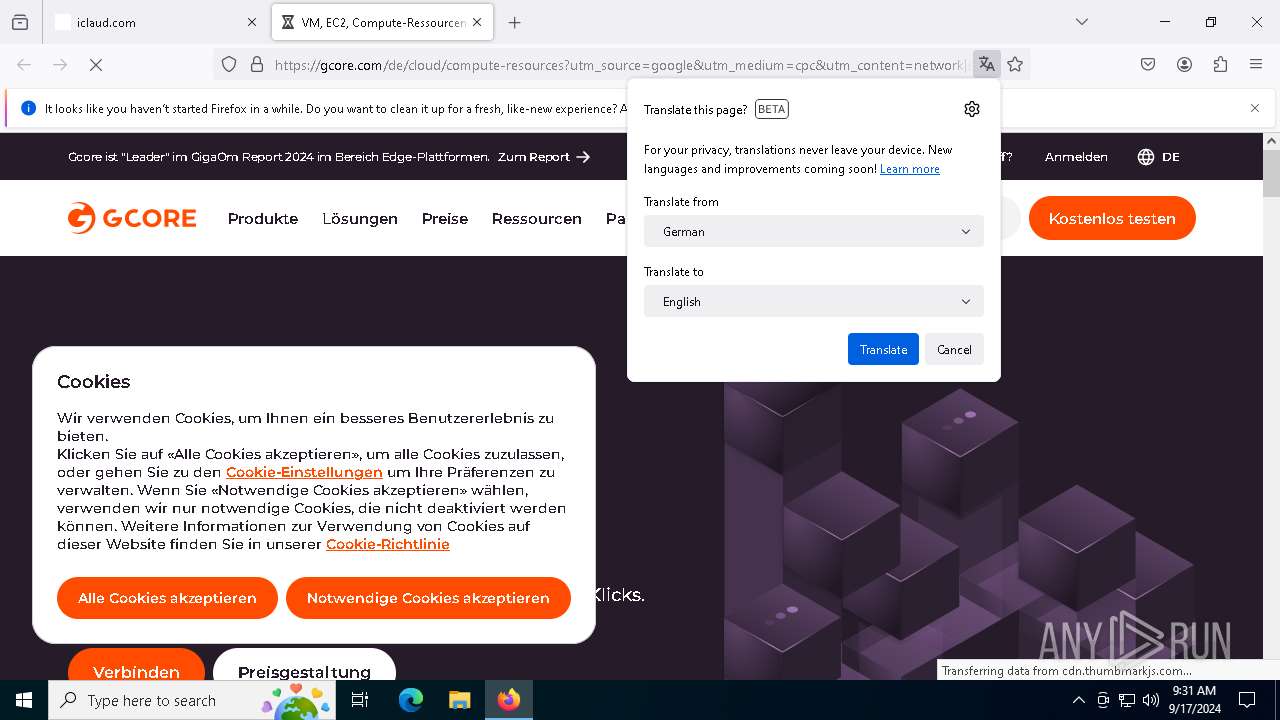Click the tracking protection shield icon
This screenshot has width=1280, height=720.
pyautogui.click(x=229, y=64)
